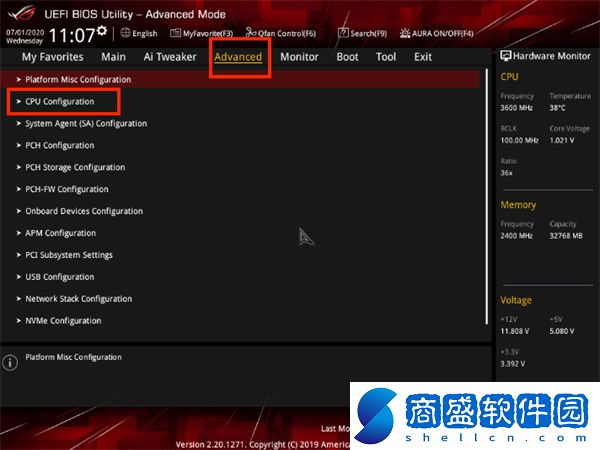Click the 1.021 V core voltage value
Viewport: 600px width, 450px height.
(x=562, y=140)
